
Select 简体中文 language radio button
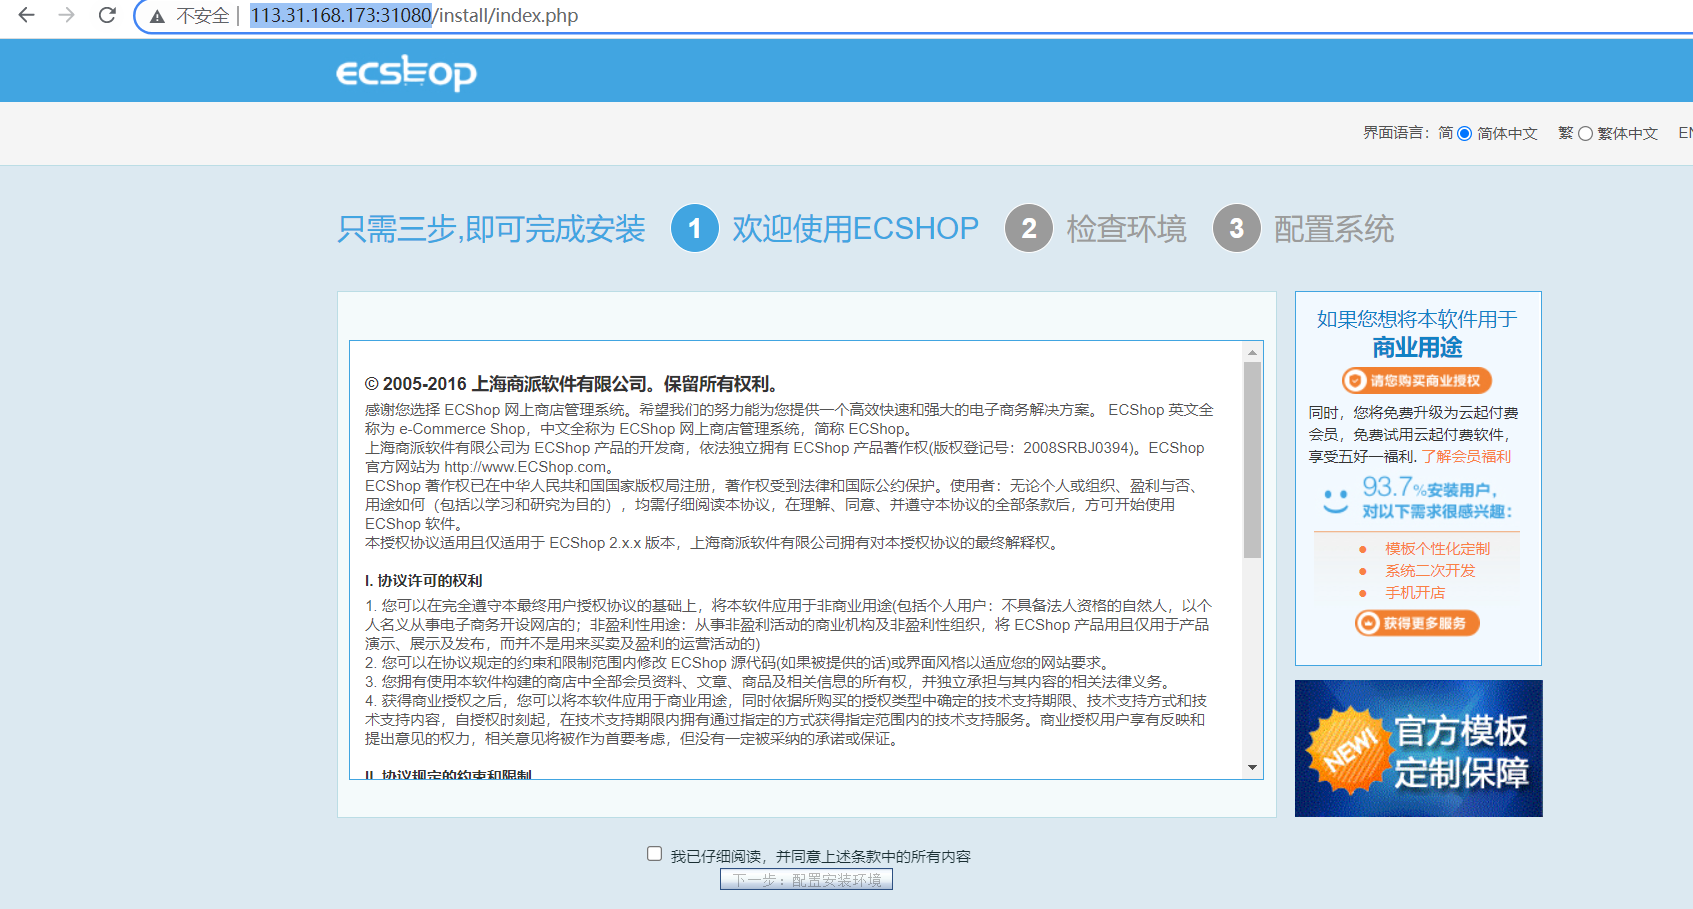1464,133
